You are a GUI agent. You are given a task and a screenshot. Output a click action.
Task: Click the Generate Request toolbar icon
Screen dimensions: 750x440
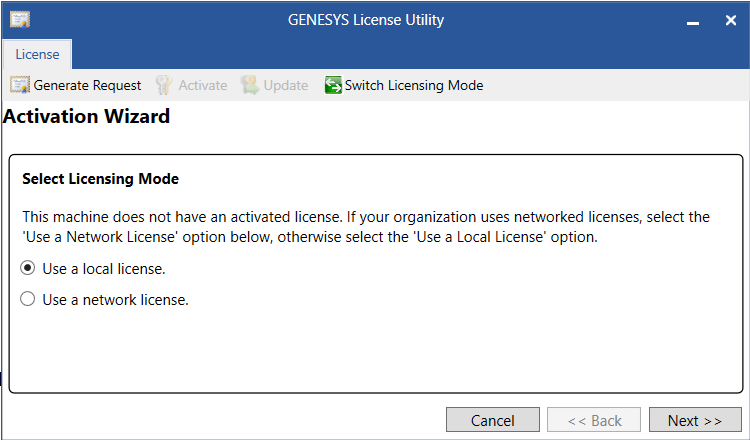pyautogui.click(x=20, y=85)
